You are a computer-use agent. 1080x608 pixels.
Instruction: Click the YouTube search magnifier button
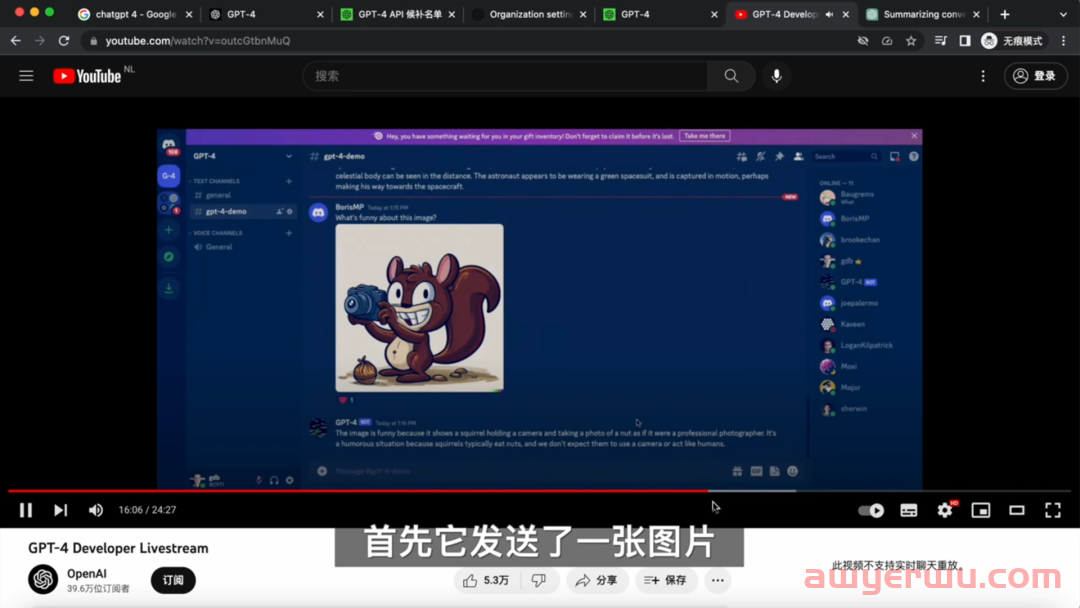click(731, 76)
